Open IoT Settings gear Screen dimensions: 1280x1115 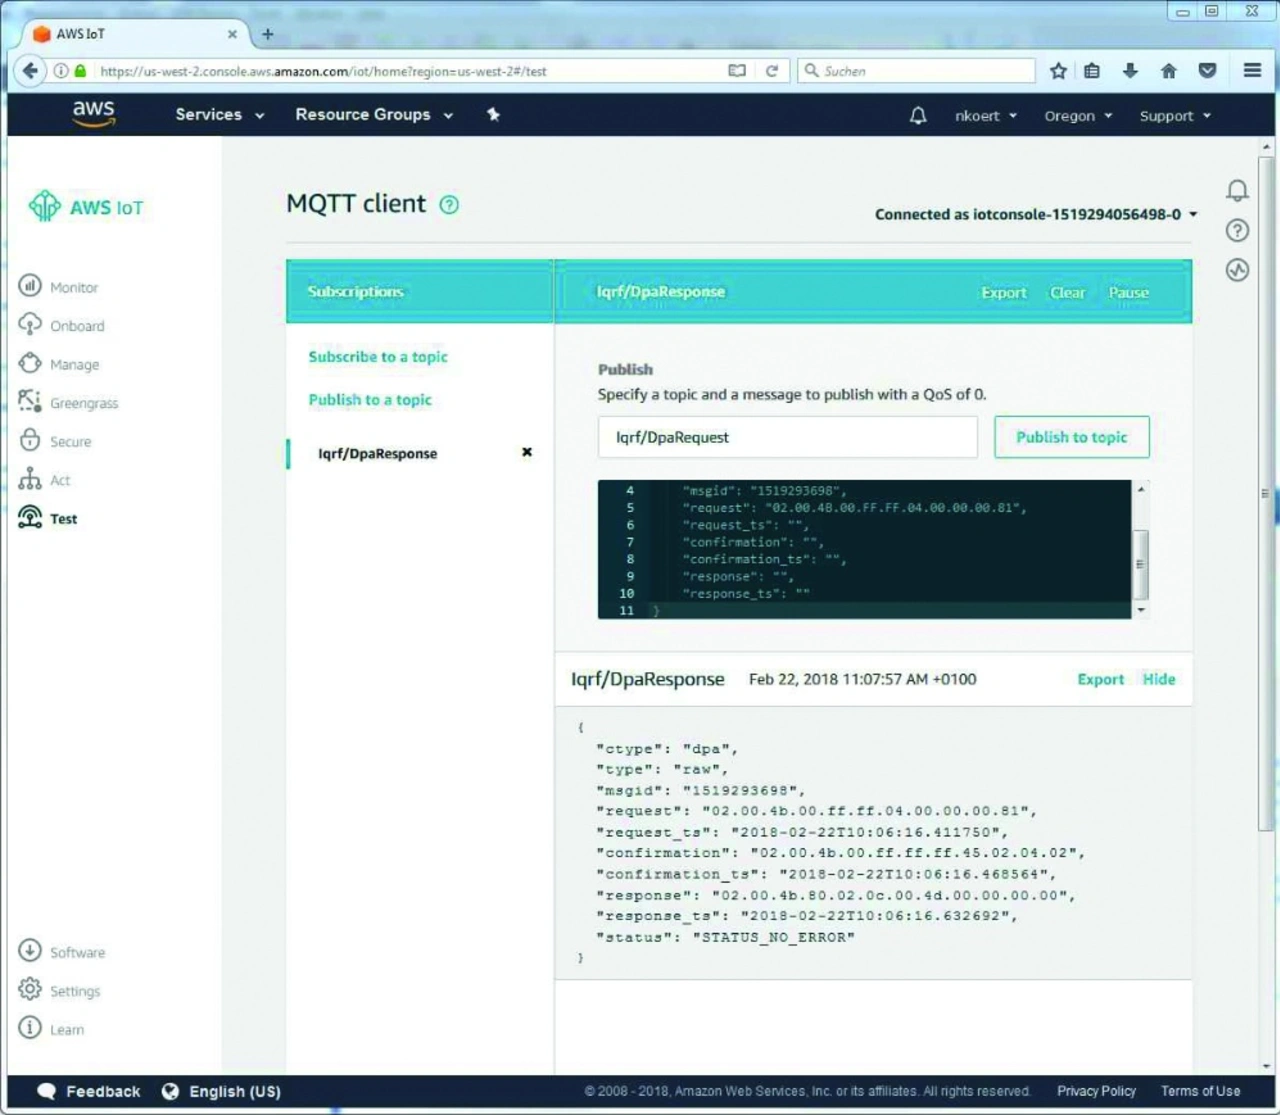[30, 990]
